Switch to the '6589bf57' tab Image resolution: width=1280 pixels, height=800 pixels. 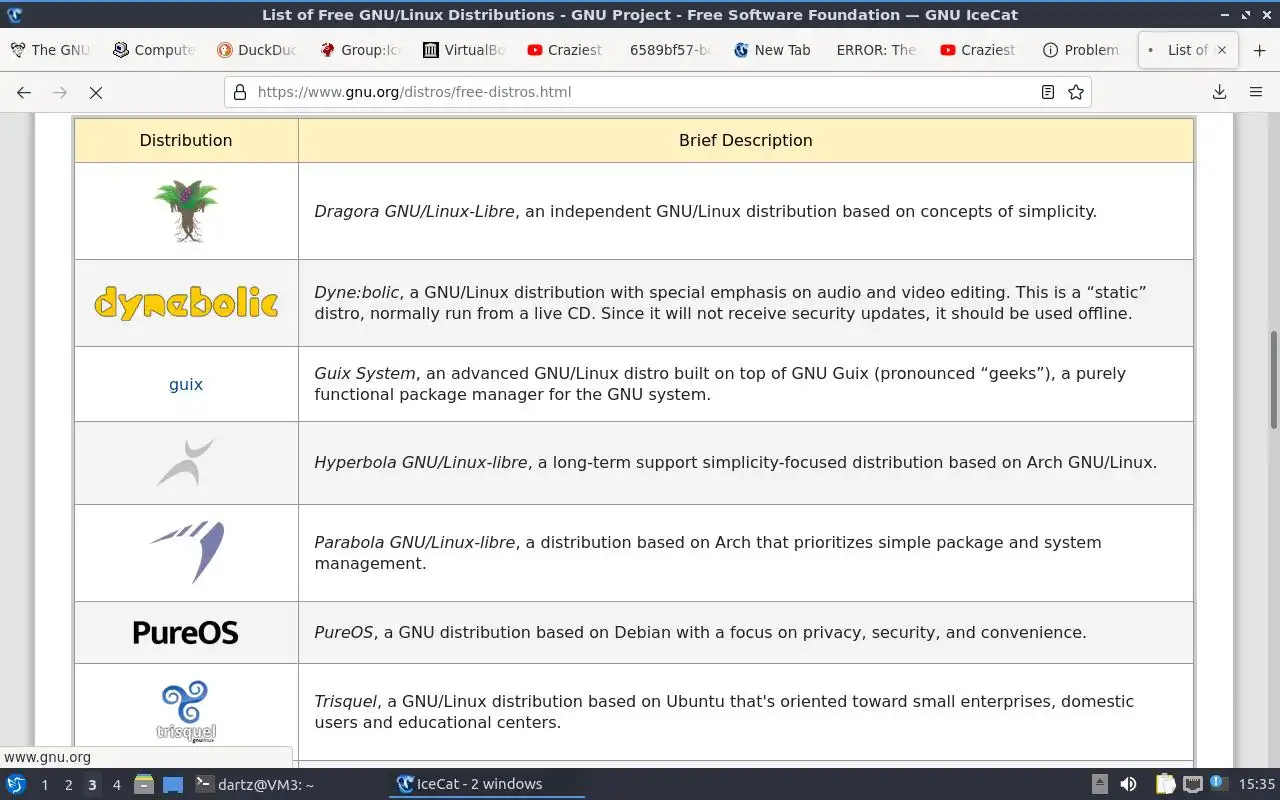[669, 50]
